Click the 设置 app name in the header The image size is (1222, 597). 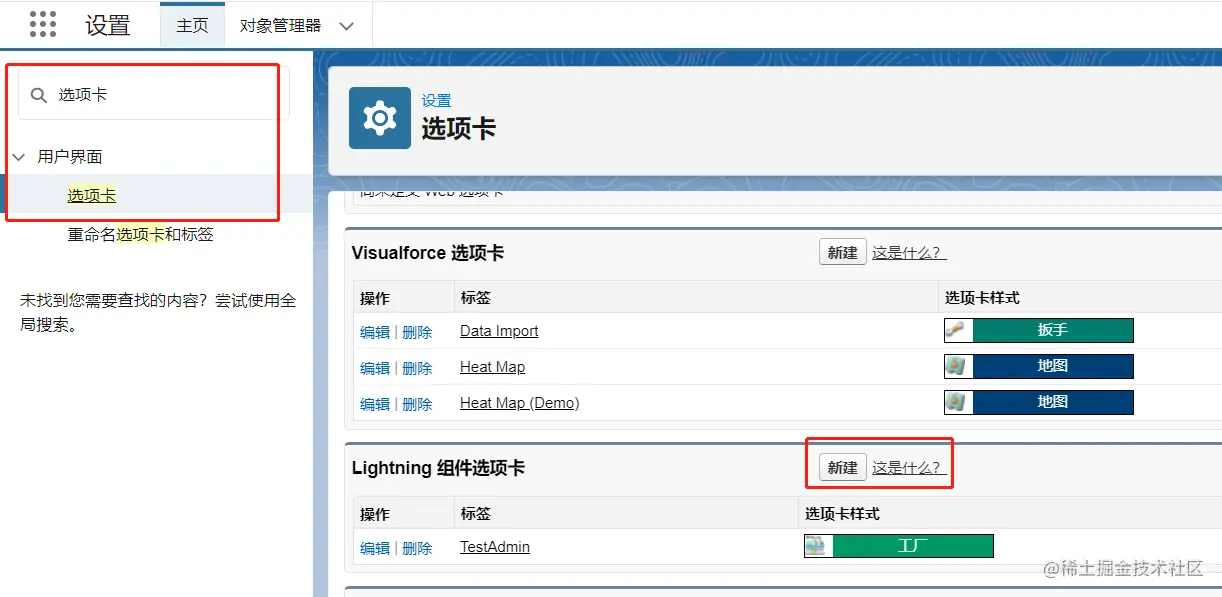tap(108, 25)
